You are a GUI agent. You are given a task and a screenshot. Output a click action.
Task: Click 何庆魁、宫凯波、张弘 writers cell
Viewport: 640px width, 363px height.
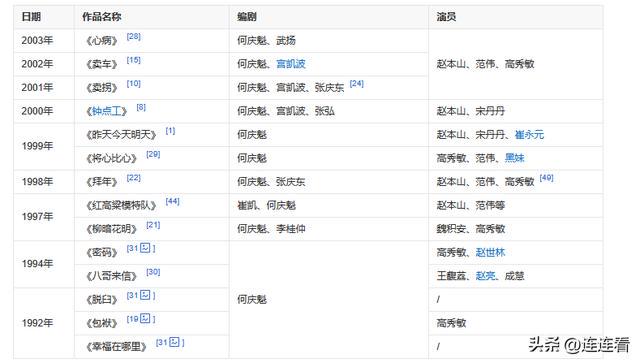click(x=329, y=111)
